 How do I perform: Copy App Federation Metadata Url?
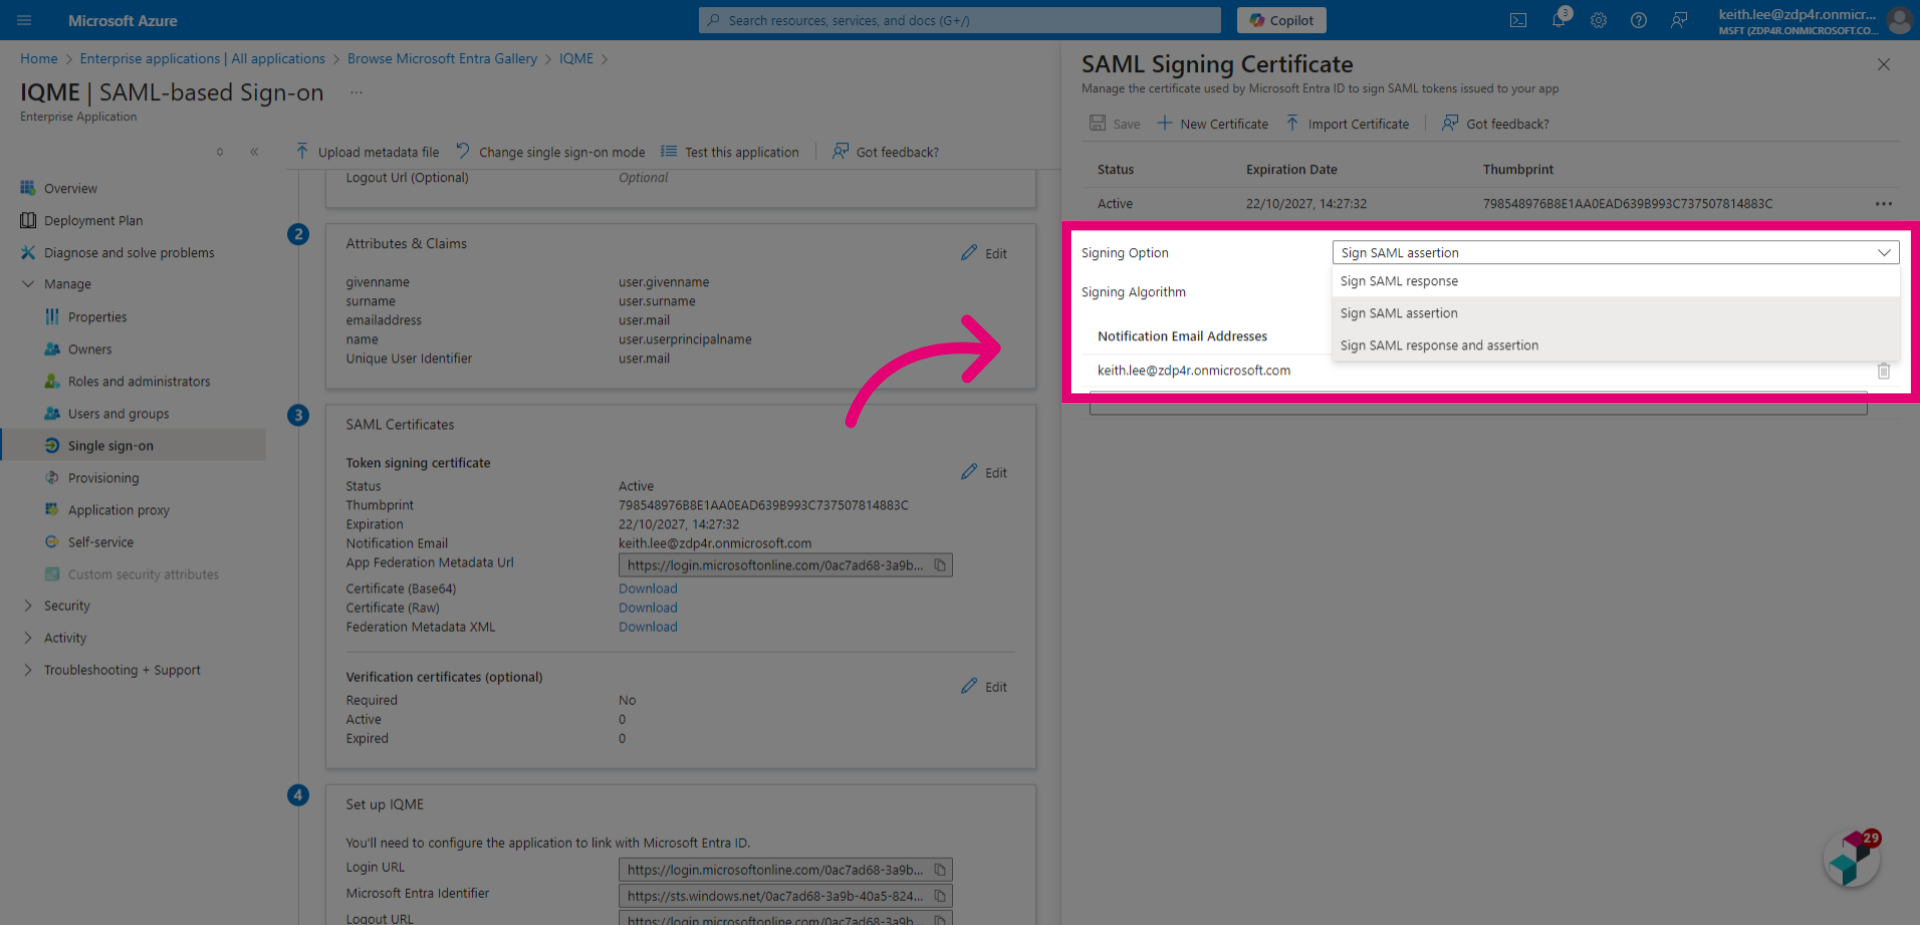click(x=940, y=565)
